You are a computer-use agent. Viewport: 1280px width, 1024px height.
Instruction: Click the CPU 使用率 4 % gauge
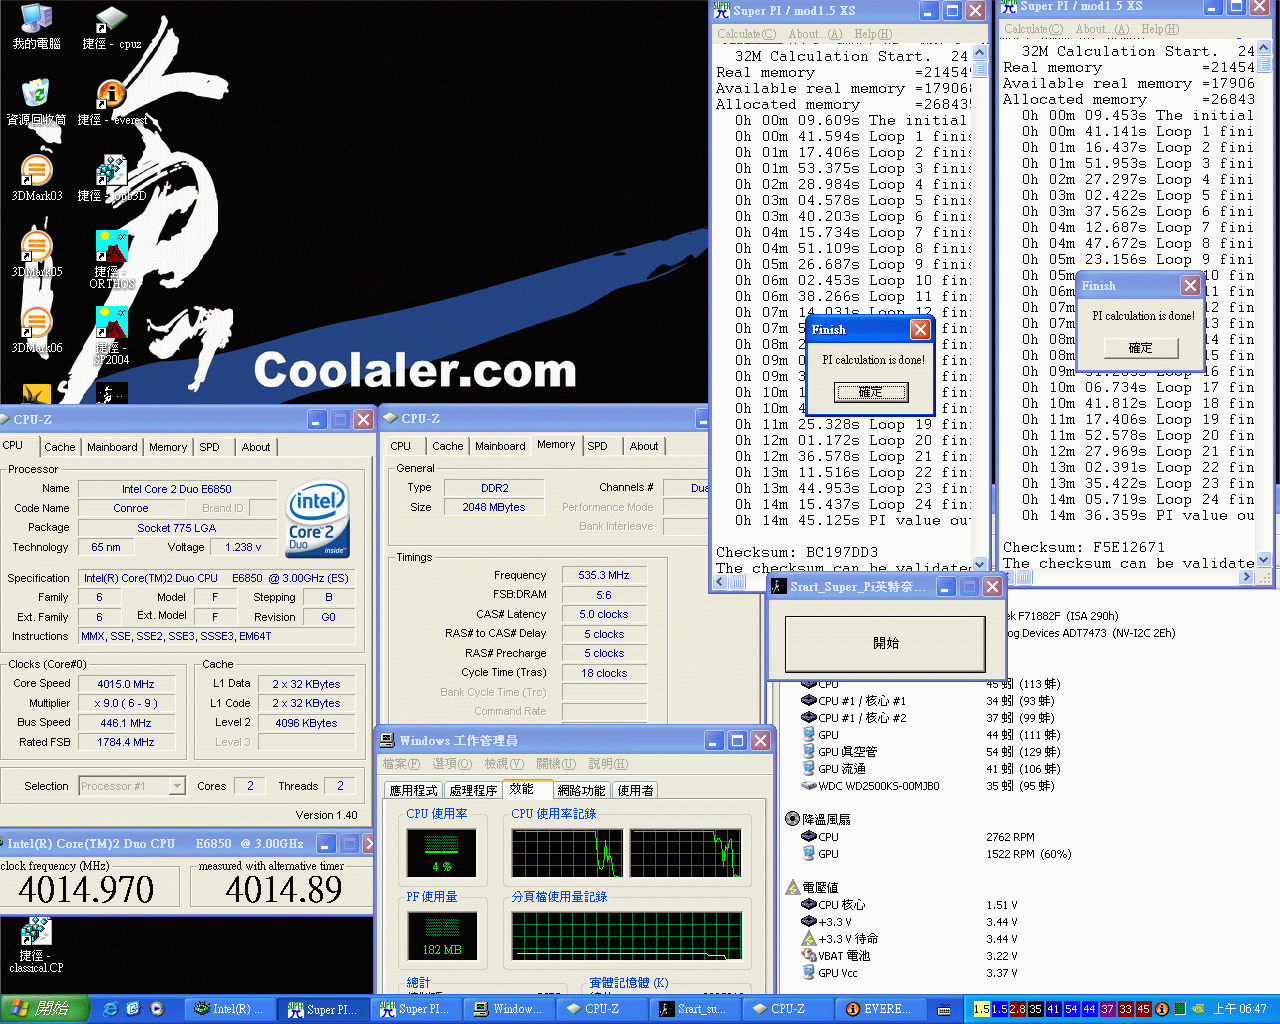tap(441, 855)
